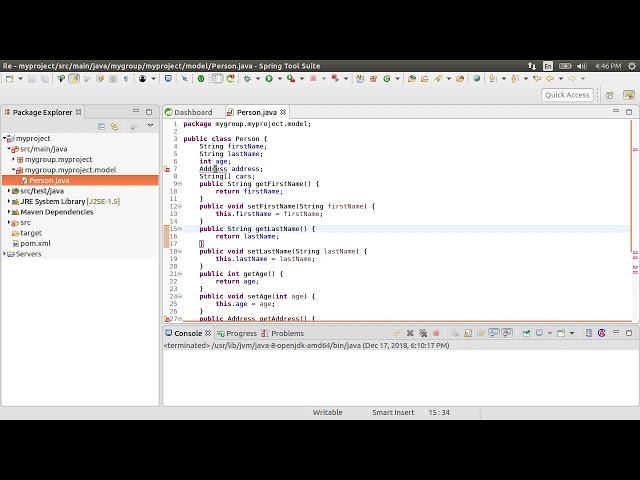Click the Skip All Breakpoints icon
640x480 pixels.
tap(184, 78)
